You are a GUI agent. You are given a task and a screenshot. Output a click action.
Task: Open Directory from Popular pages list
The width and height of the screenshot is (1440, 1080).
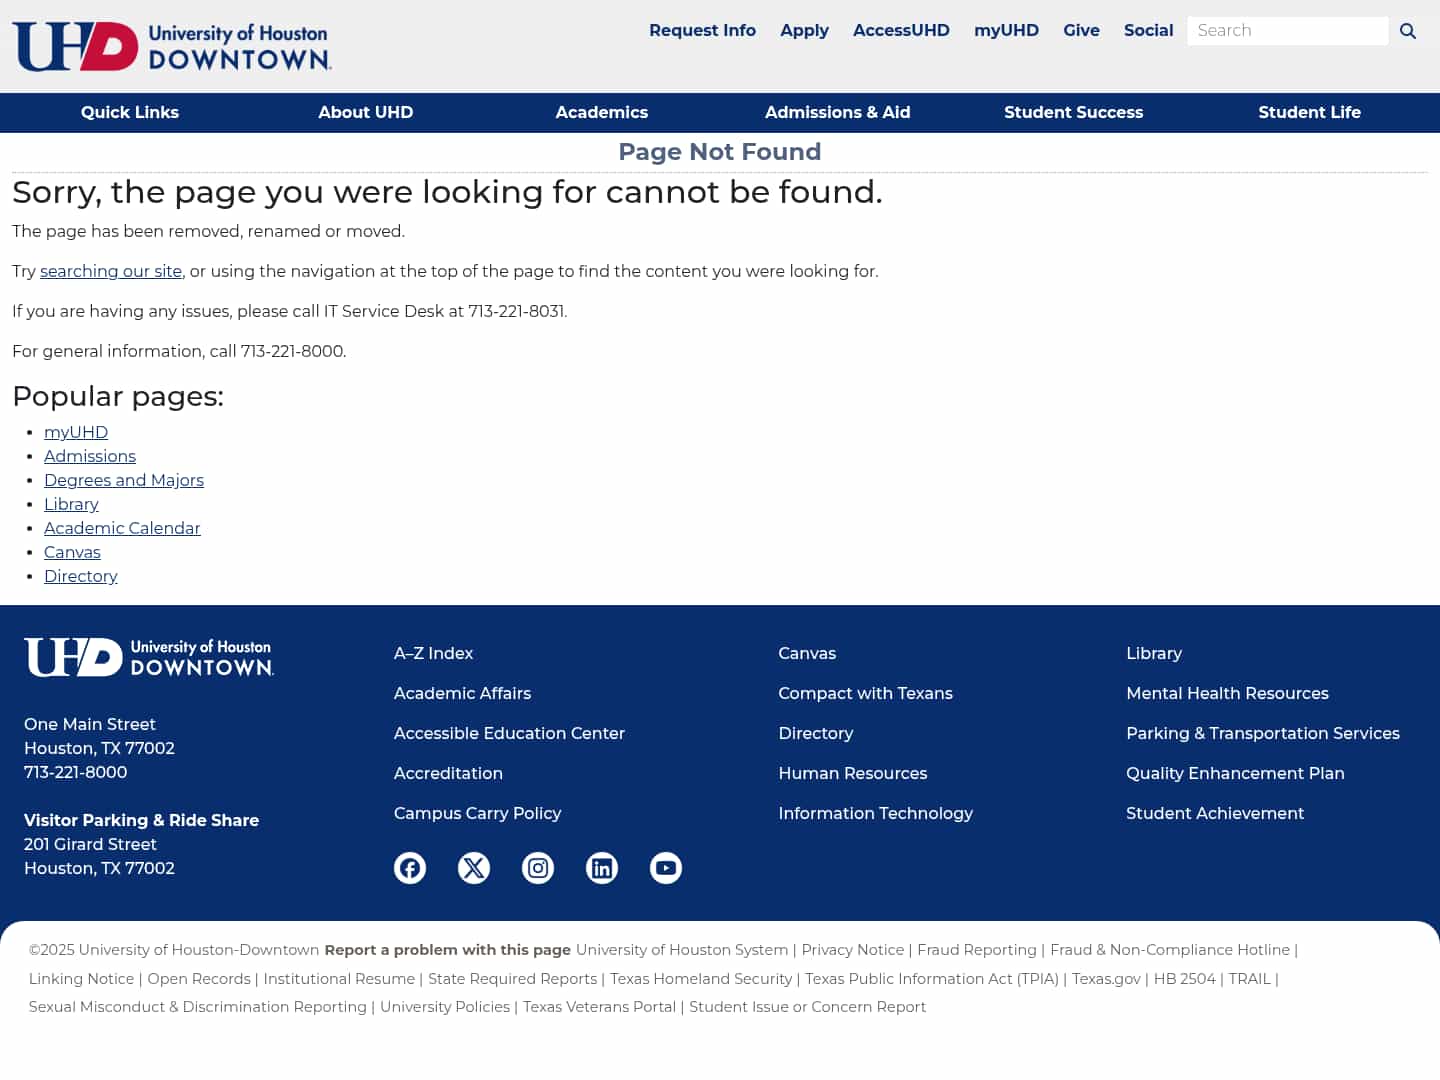click(x=81, y=576)
